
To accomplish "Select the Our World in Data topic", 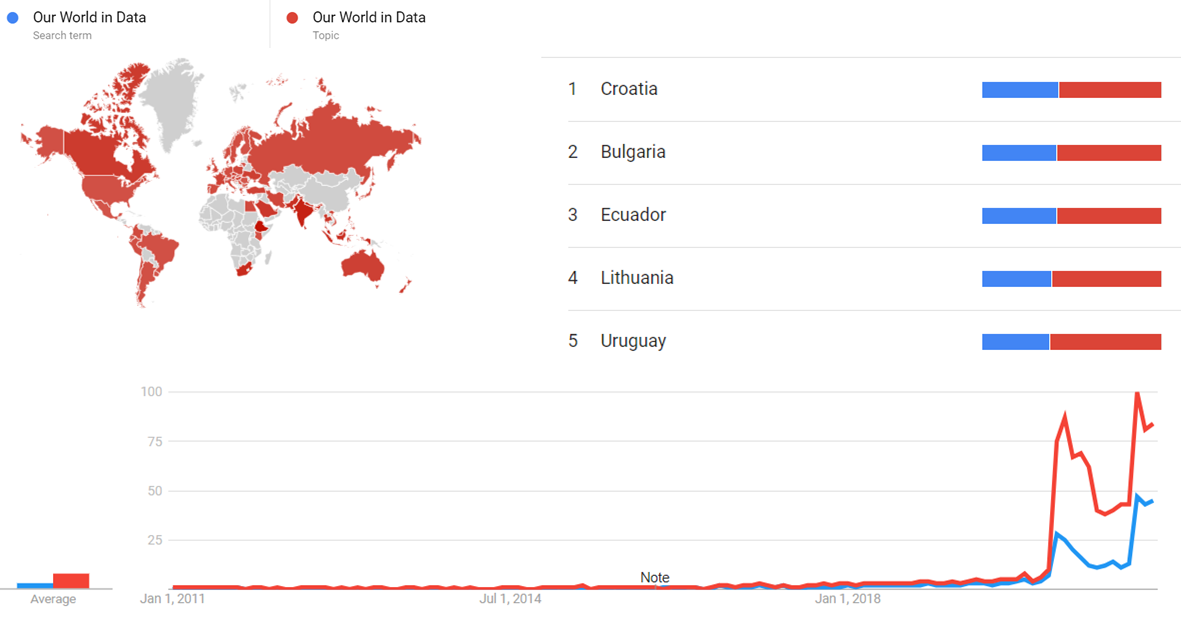I will click(368, 17).
